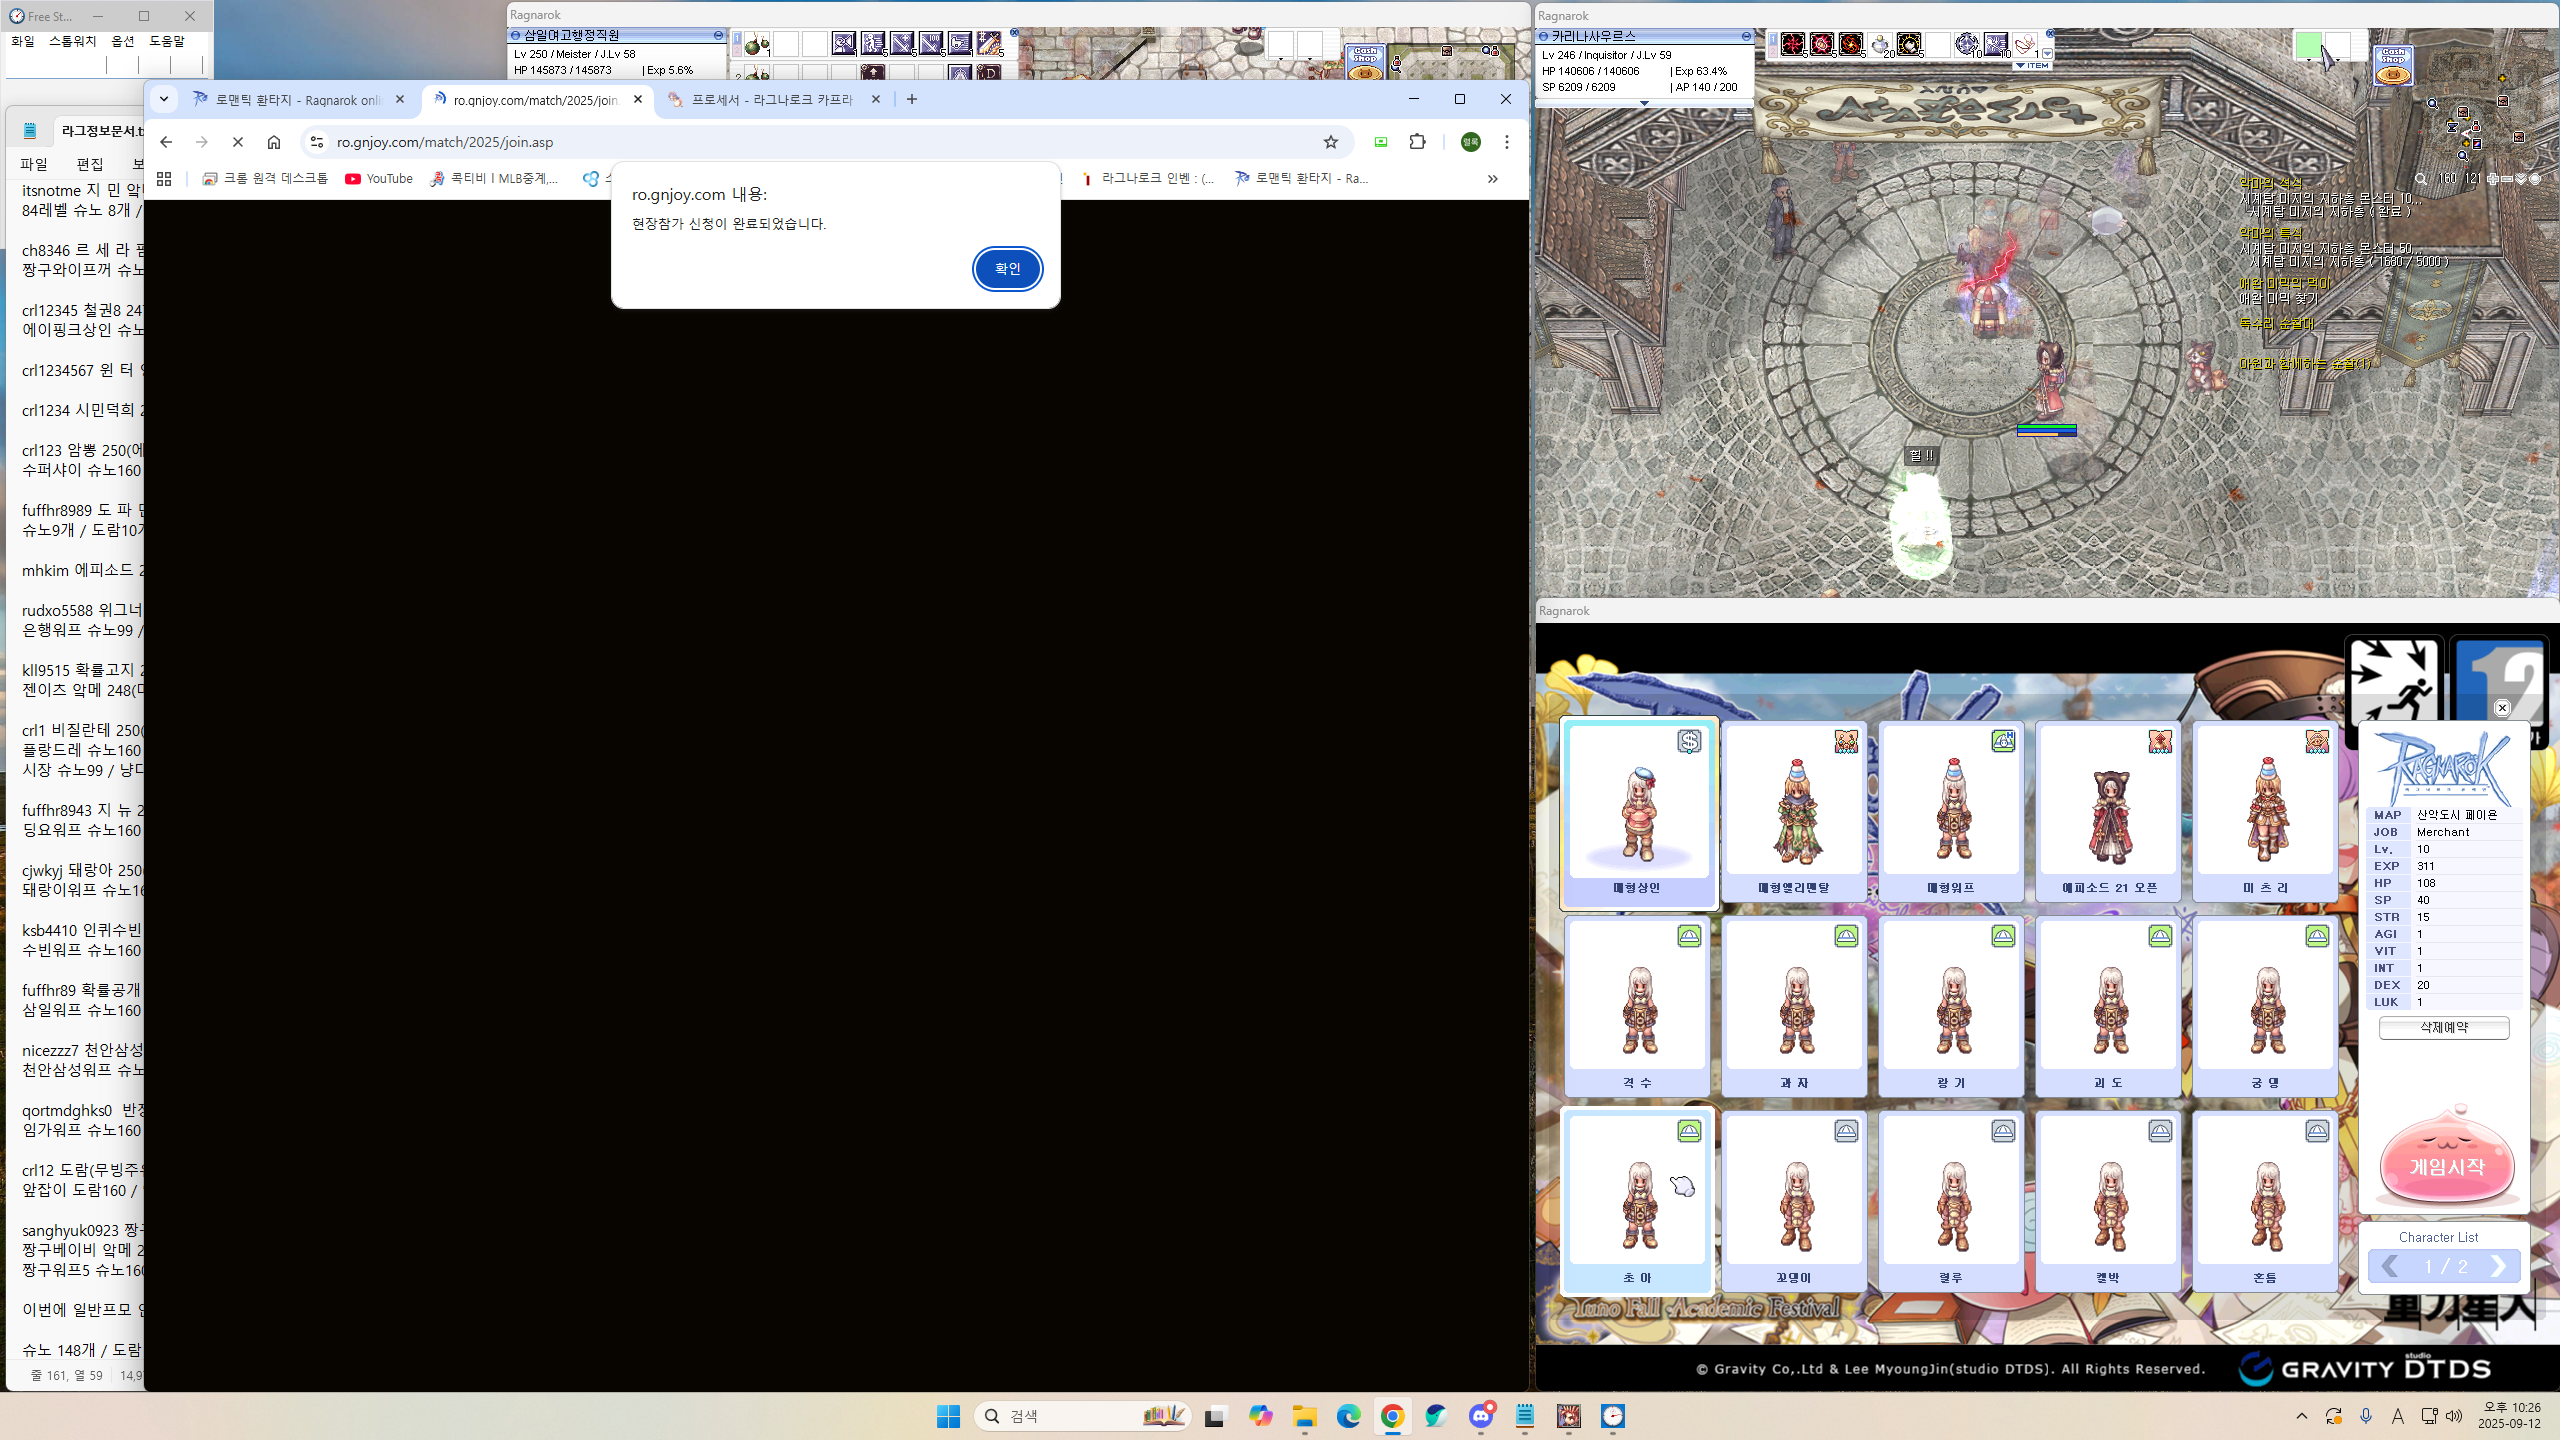
Task: Stop loading the page
Action: 238,142
